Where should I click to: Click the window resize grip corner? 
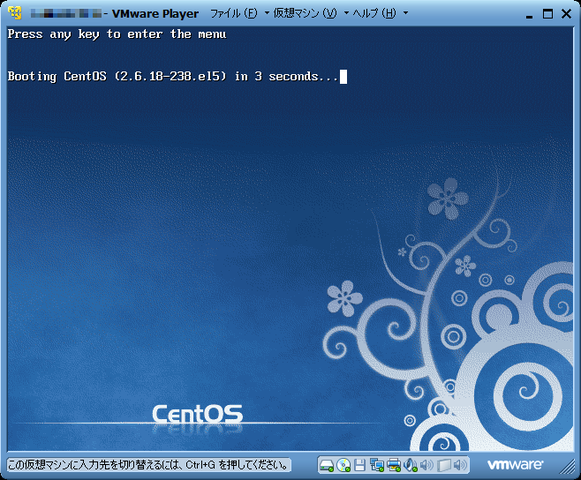pos(567,467)
